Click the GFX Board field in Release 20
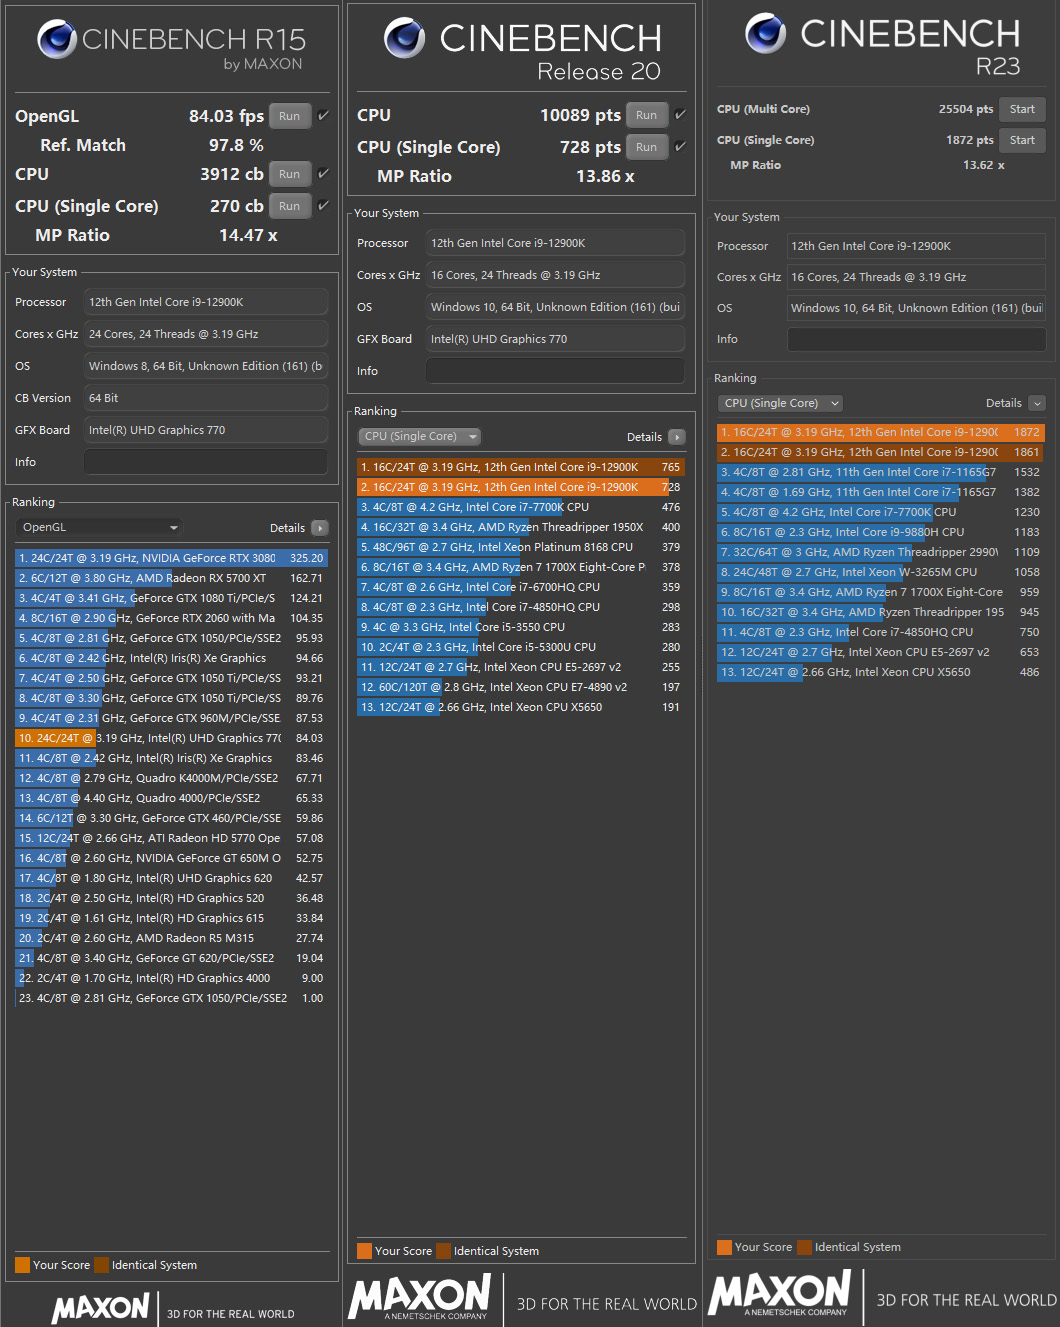This screenshot has width=1060, height=1327. click(x=556, y=339)
